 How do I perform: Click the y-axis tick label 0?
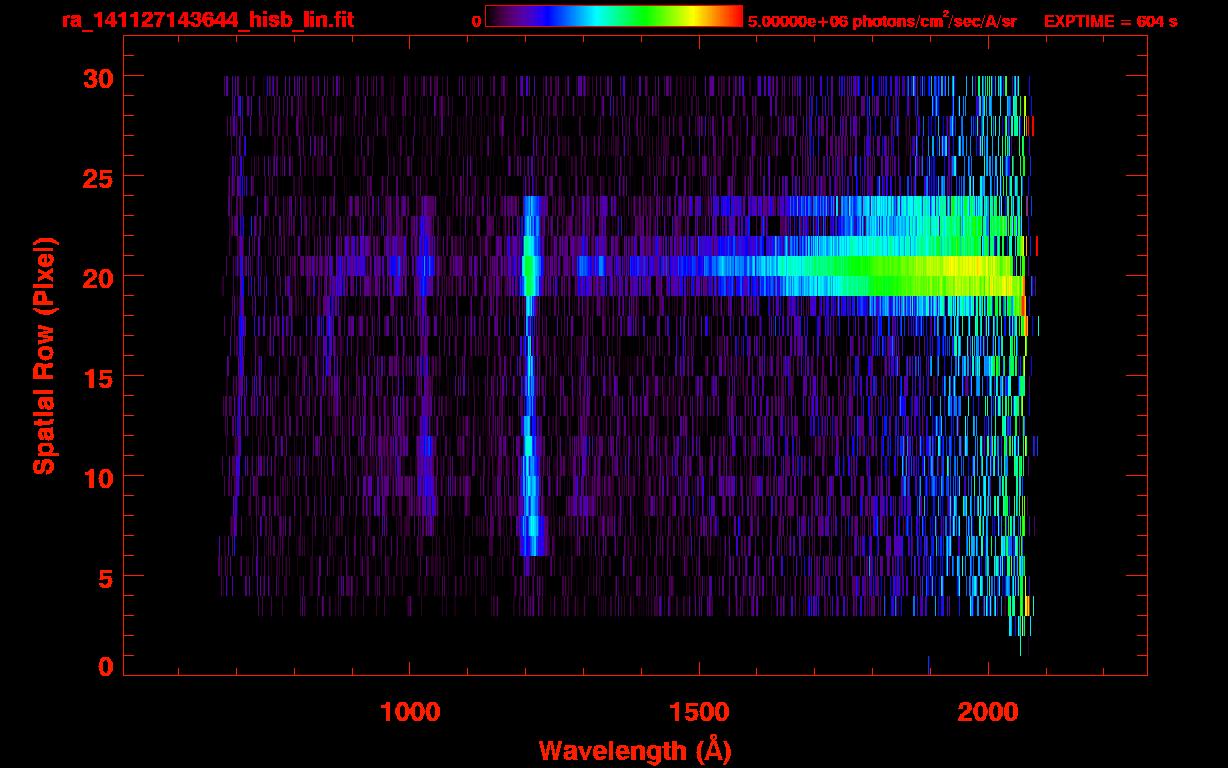point(104,666)
